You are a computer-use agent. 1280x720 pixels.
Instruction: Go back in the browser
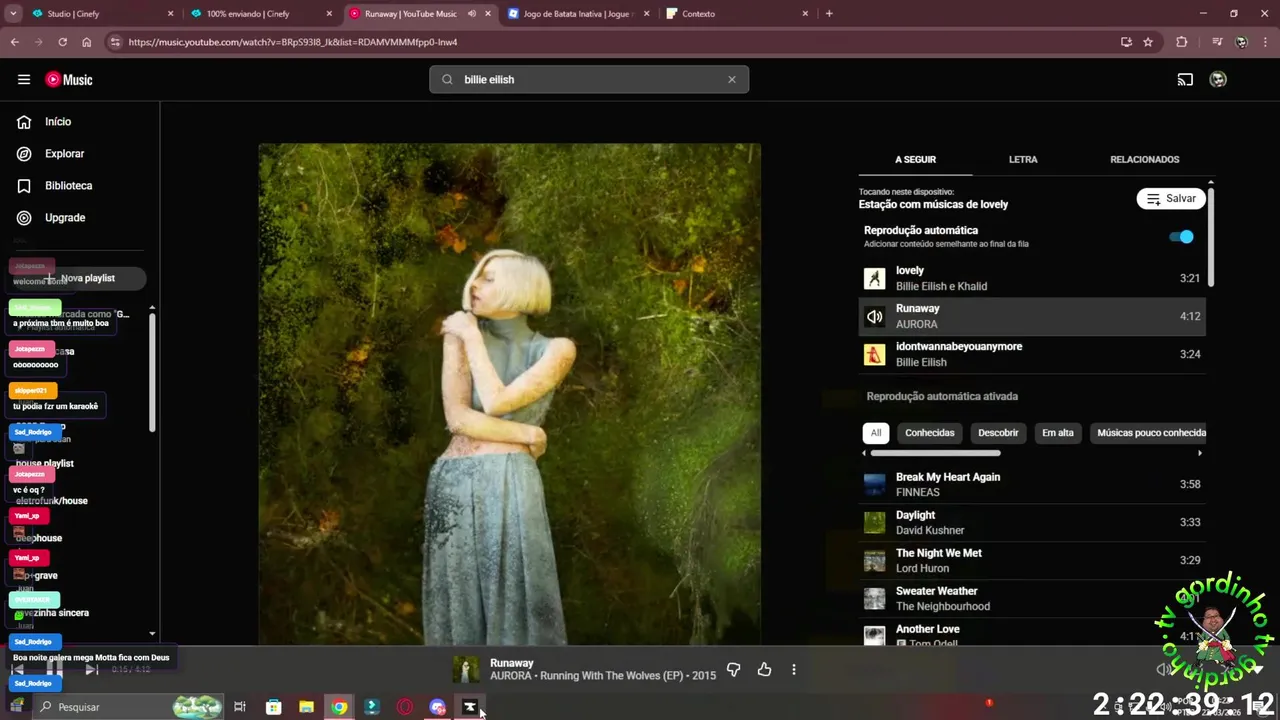coord(14,42)
